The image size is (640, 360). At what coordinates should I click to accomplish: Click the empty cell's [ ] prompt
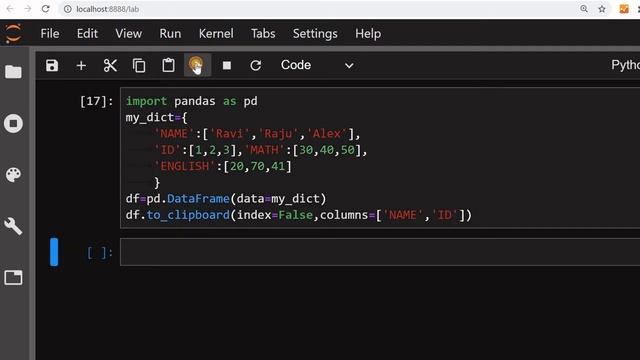(100, 253)
